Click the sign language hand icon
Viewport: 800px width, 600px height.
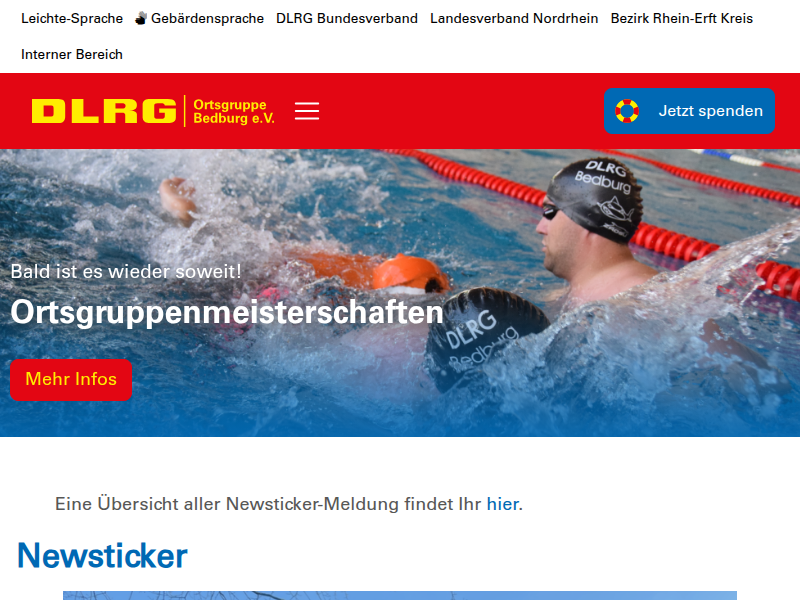point(141,18)
